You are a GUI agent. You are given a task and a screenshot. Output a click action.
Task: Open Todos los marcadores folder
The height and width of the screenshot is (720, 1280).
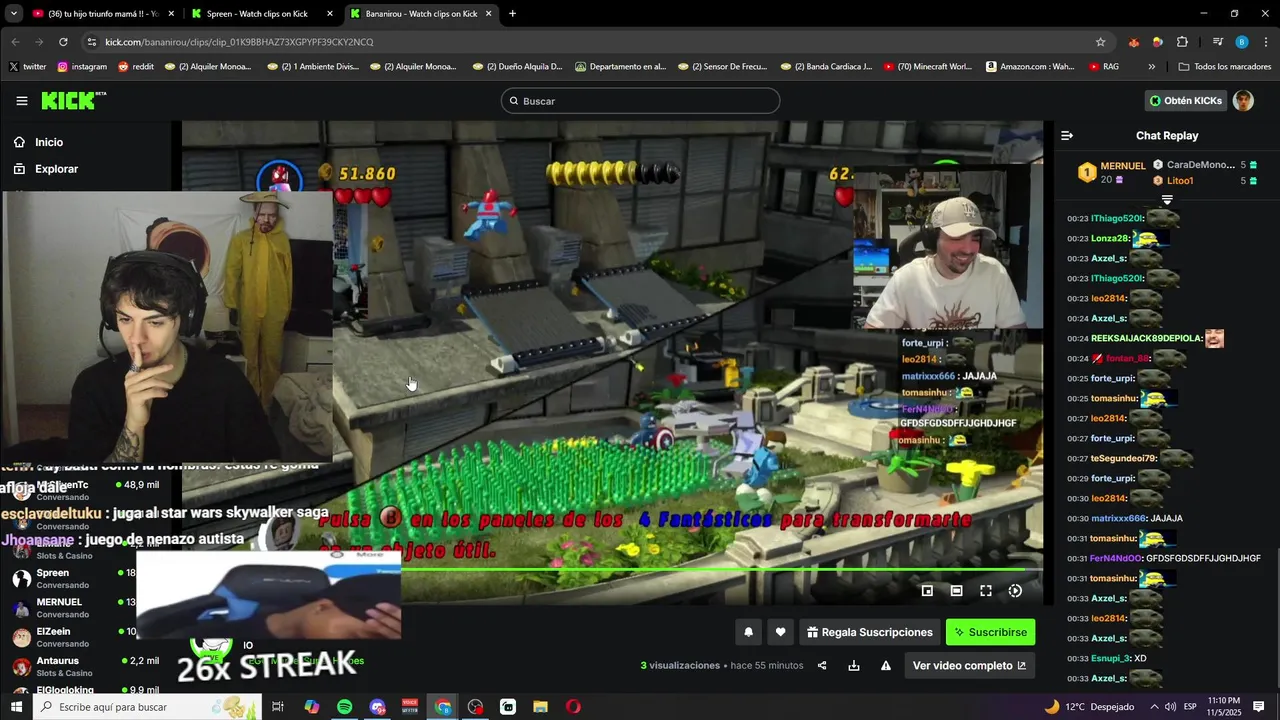(x=1225, y=67)
